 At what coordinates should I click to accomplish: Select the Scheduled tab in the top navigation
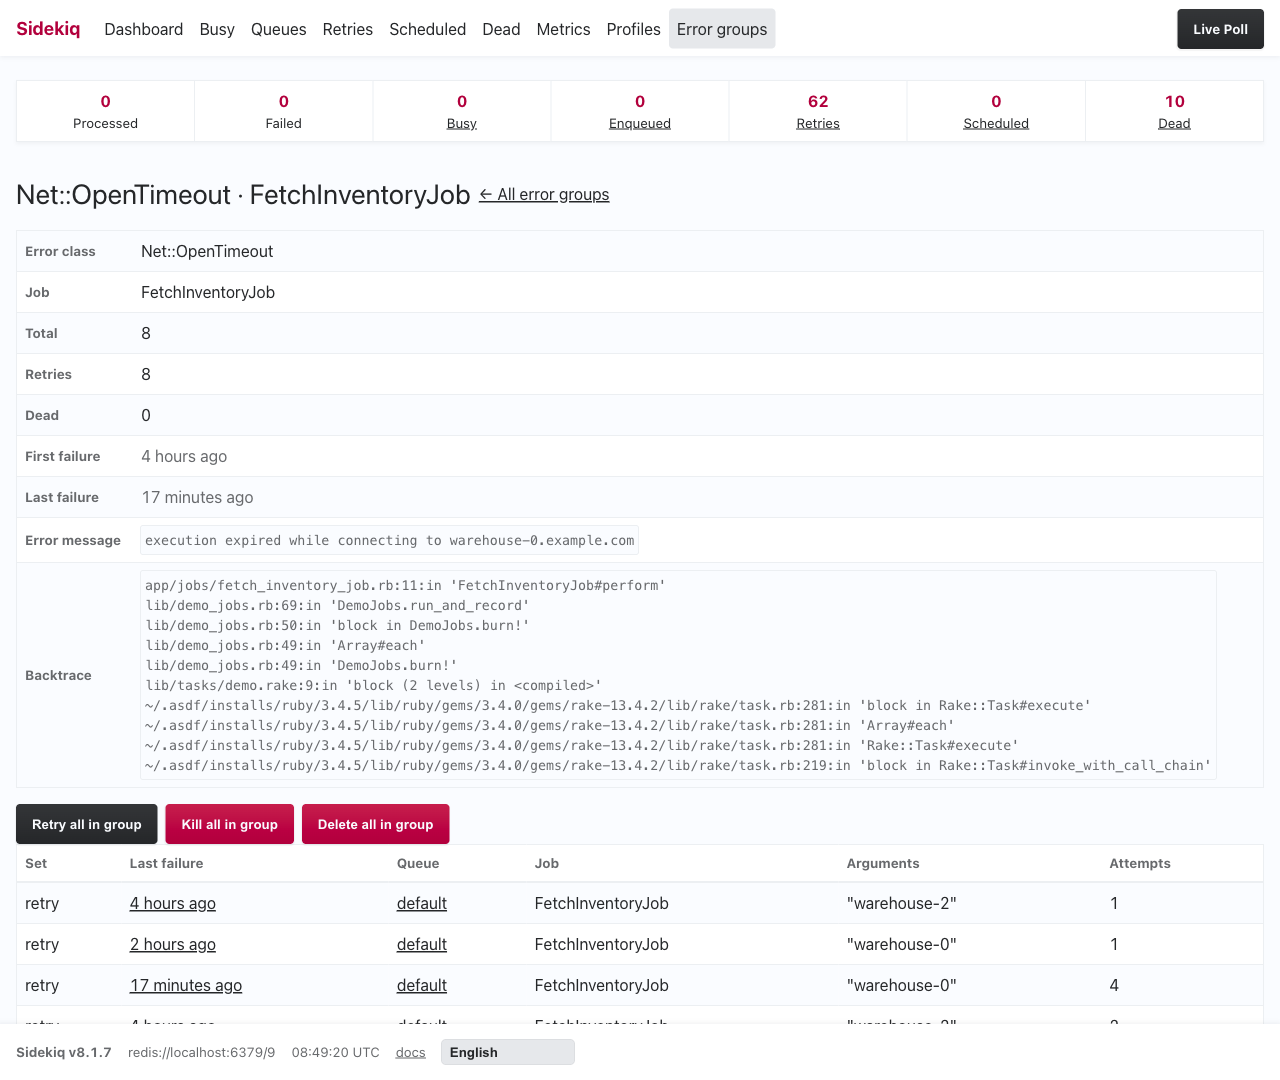click(428, 29)
